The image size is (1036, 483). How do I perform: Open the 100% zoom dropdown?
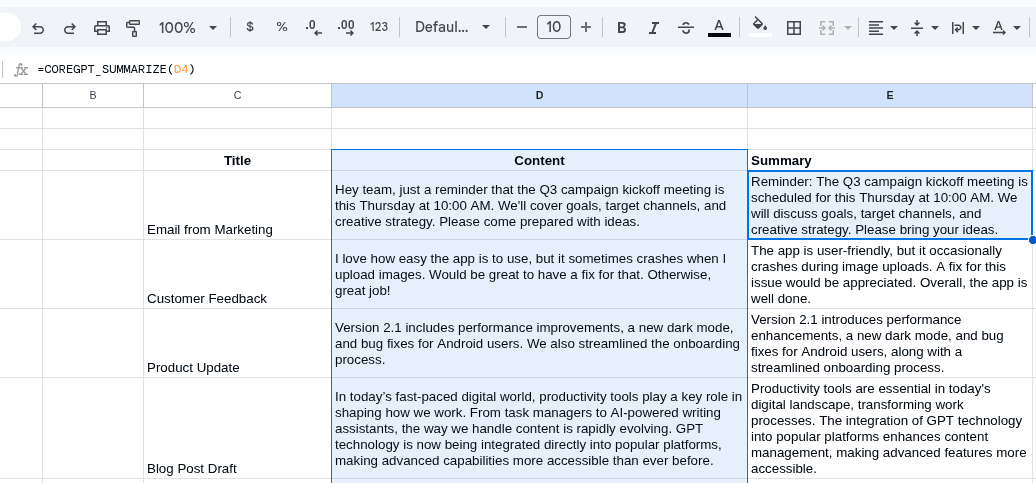click(x=188, y=28)
